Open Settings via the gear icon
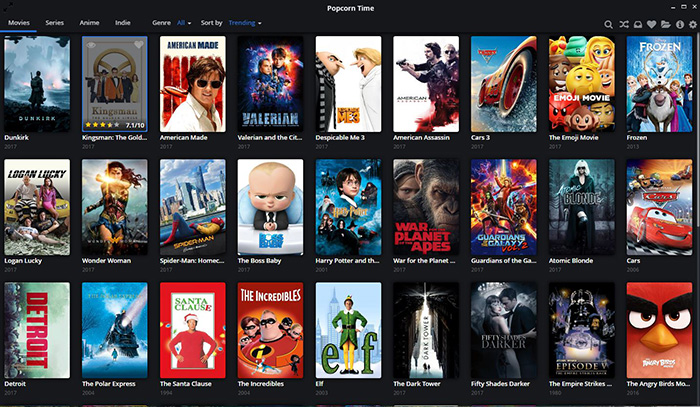 [x=693, y=23]
